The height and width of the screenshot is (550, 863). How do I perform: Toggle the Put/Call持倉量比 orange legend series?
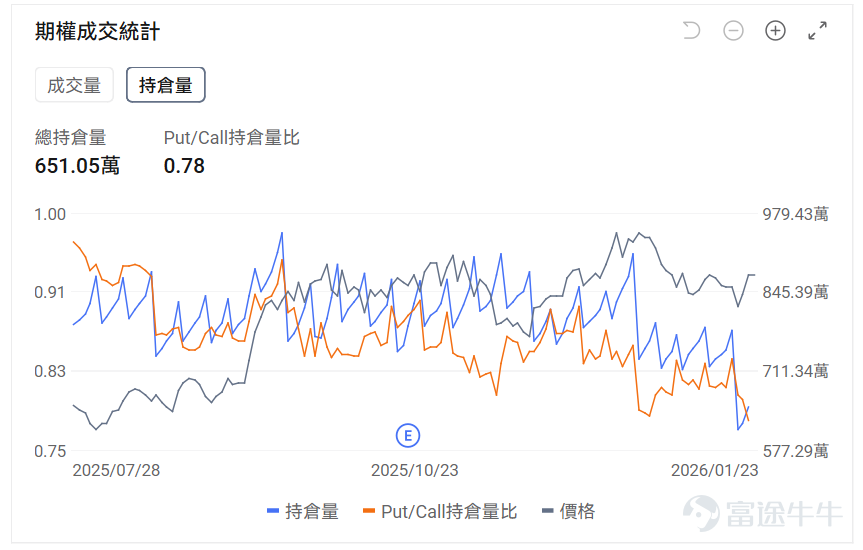pos(440,511)
